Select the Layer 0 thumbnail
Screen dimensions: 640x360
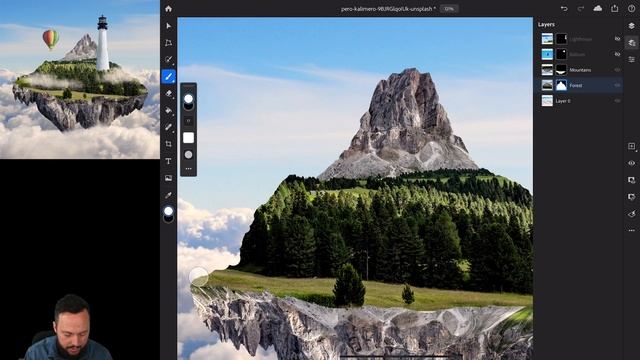547,100
